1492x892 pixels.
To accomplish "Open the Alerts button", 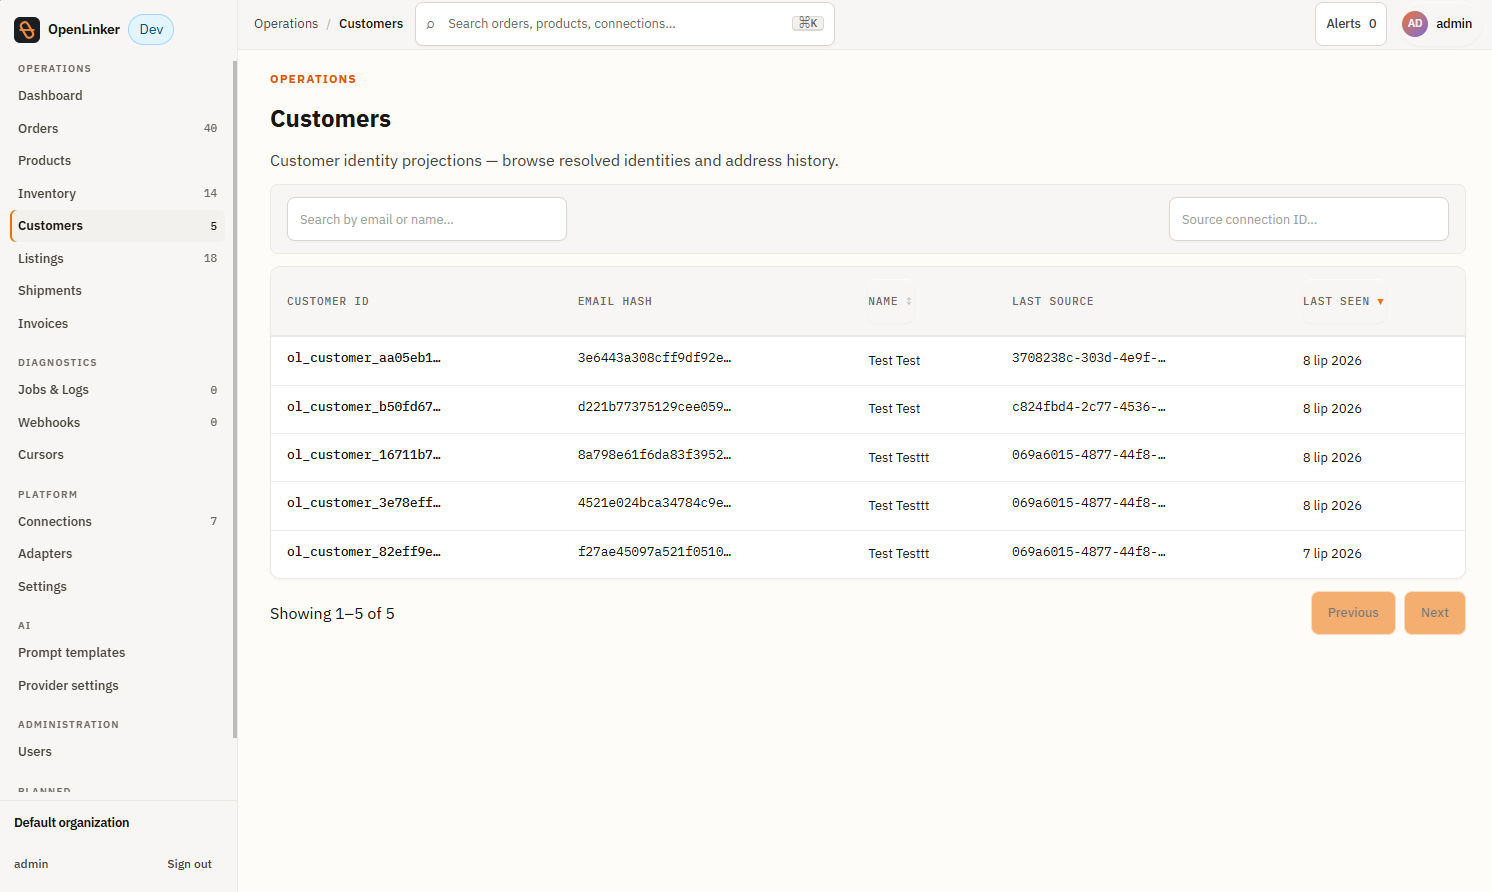I will pyautogui.click(x=1351, y=24).
